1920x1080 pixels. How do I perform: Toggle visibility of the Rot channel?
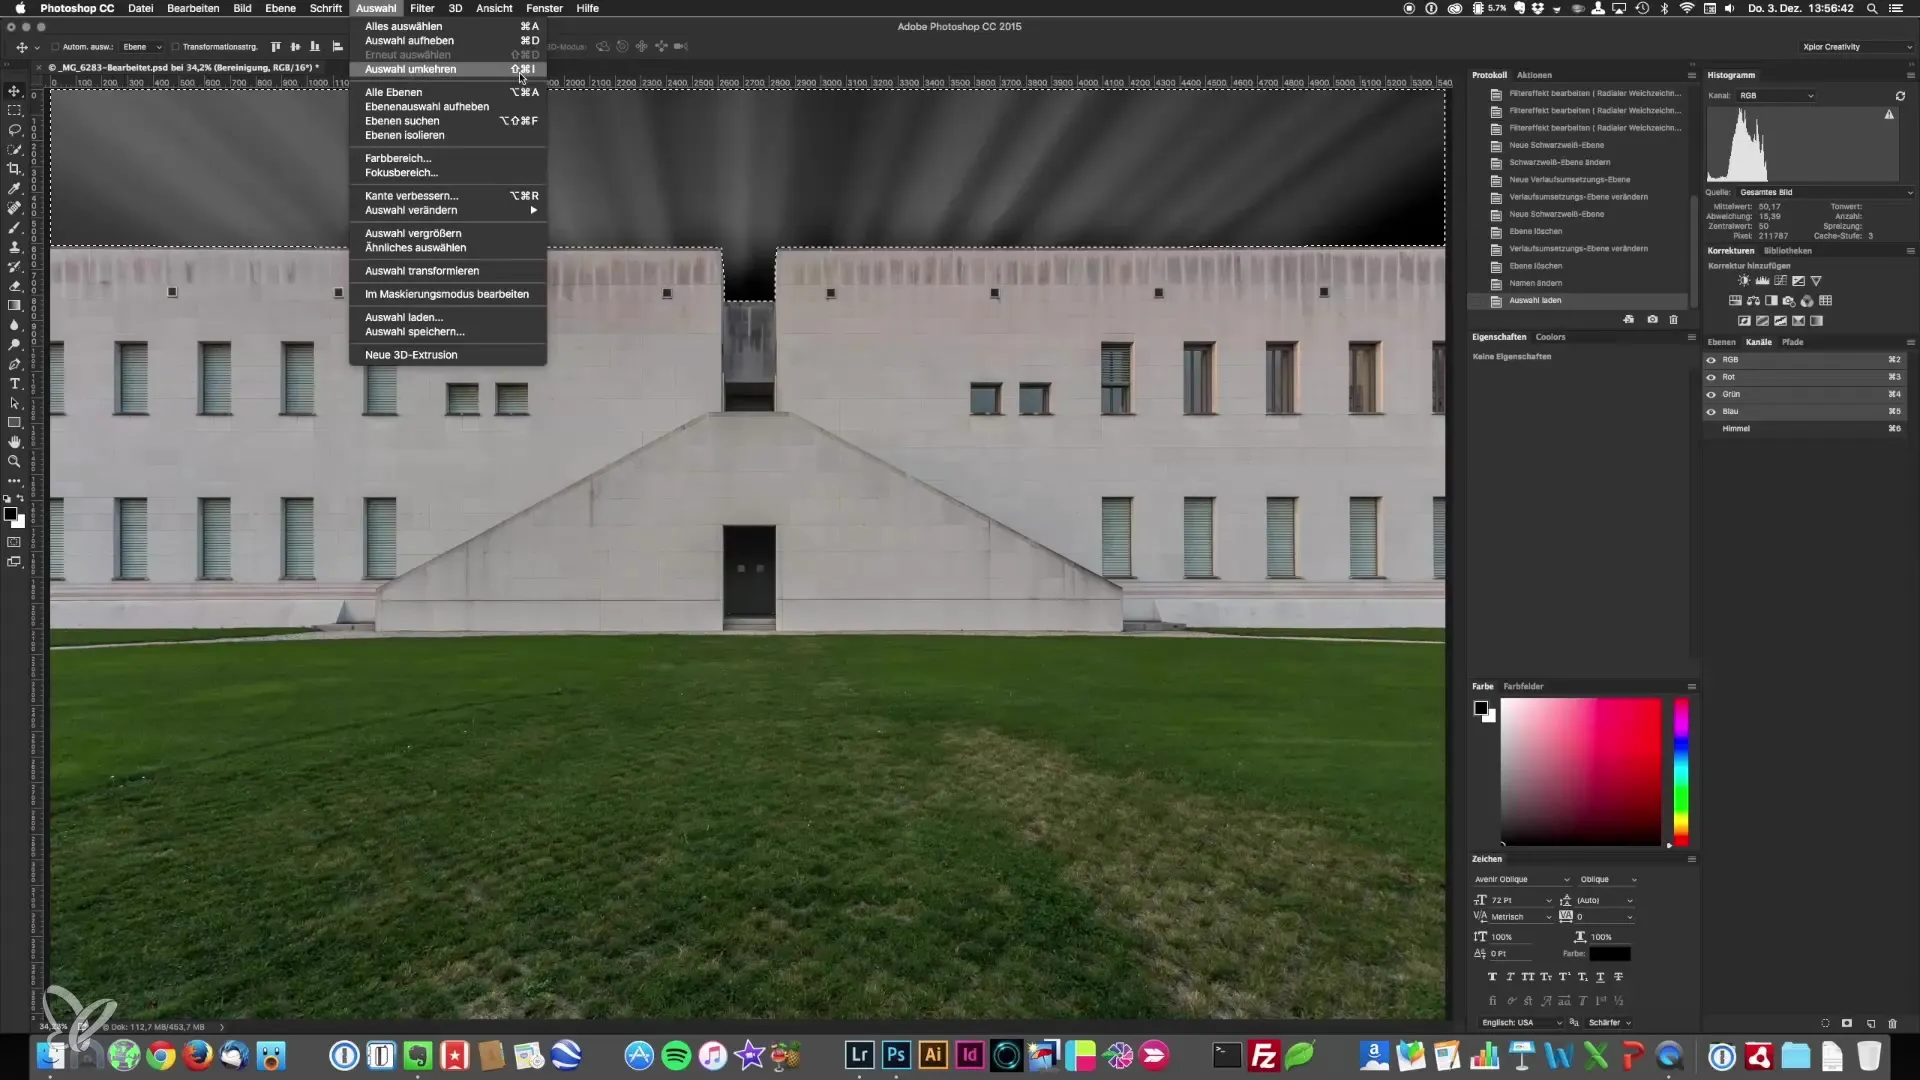tap(1711, 377)
